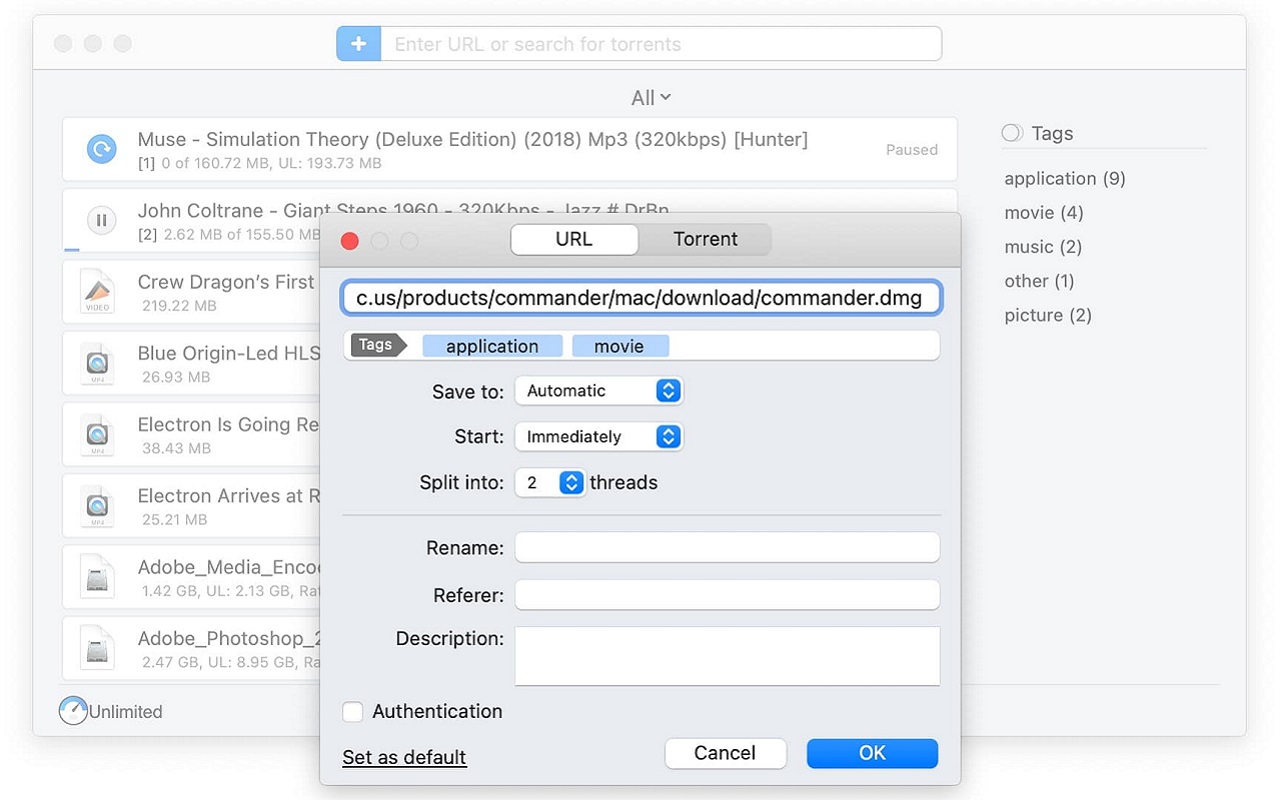Open the Start Immediately dropdown
Image resolution: width=1280 pixels, height=800 pixels.
(x=599, y=437)
